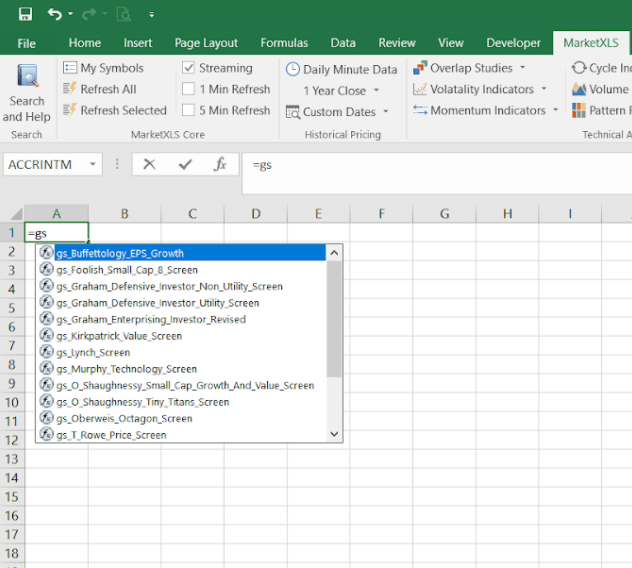This screenshot has width=632, height=568.
Task: Click the Volume indicators icon
Action: tap(579, 89)
